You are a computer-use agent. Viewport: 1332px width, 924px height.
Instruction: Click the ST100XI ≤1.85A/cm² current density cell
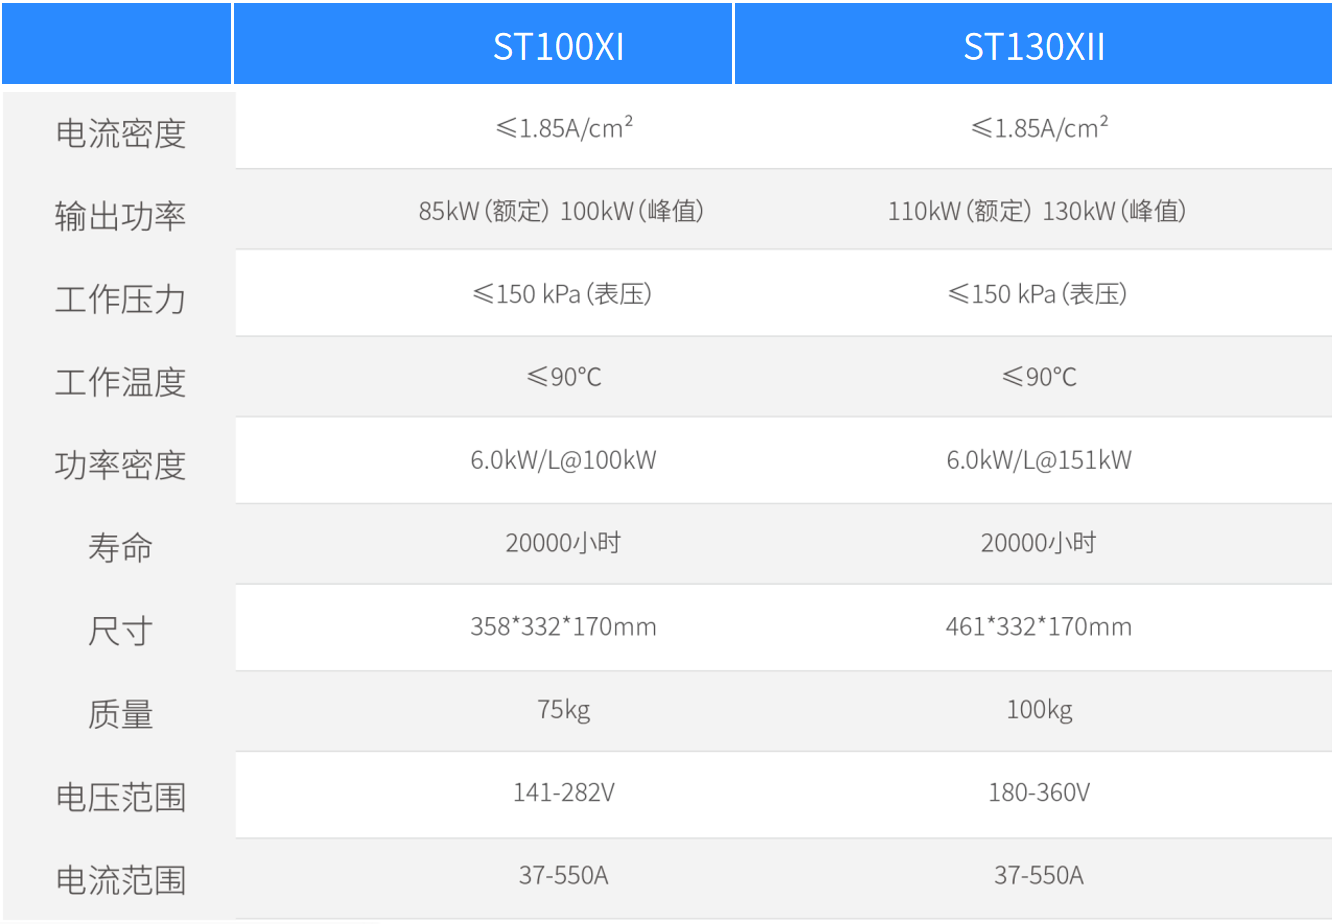pos(564,128)
